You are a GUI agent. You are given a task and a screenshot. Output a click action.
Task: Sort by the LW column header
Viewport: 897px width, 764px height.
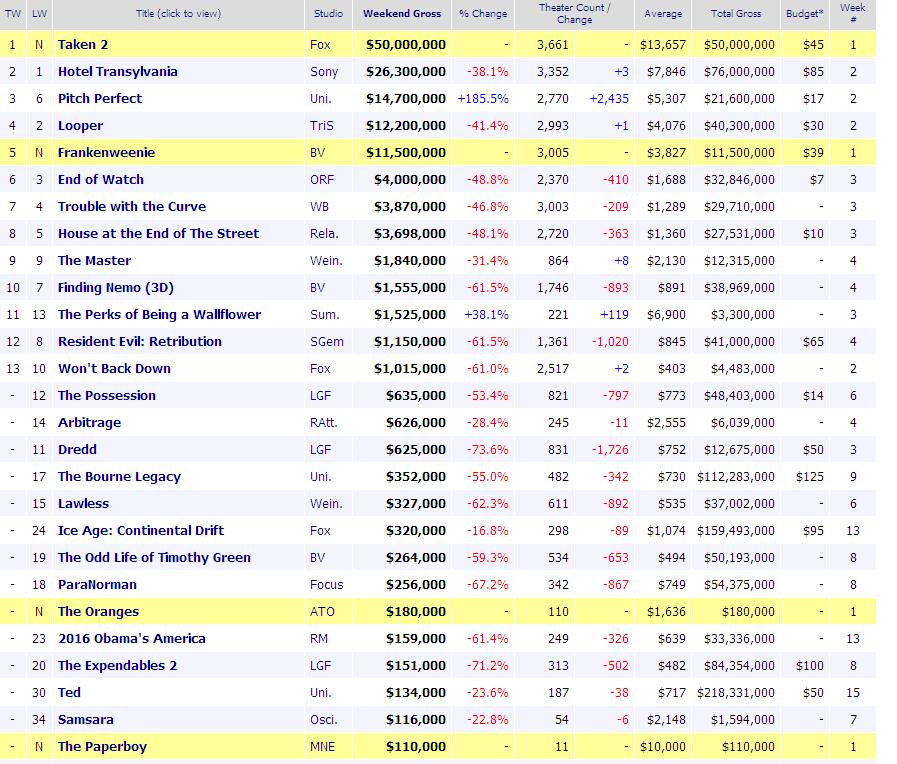click(x=39, y=14)
